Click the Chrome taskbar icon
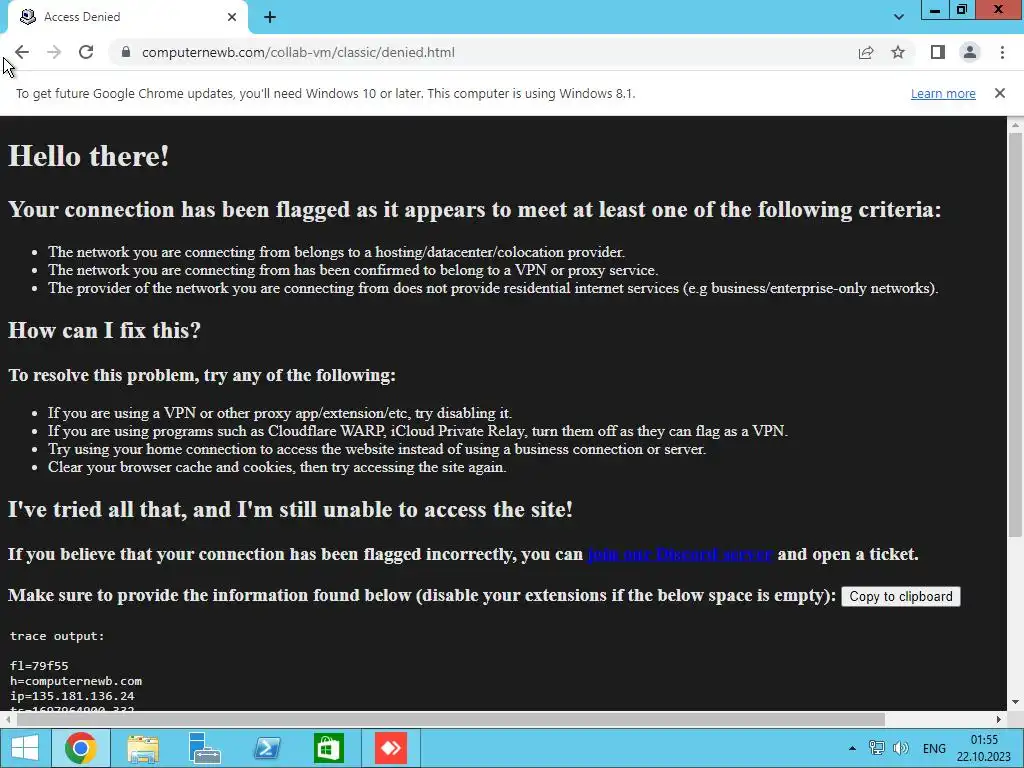Image resolution: width=1024 pixels, height=768 pixels. (81, 748)
